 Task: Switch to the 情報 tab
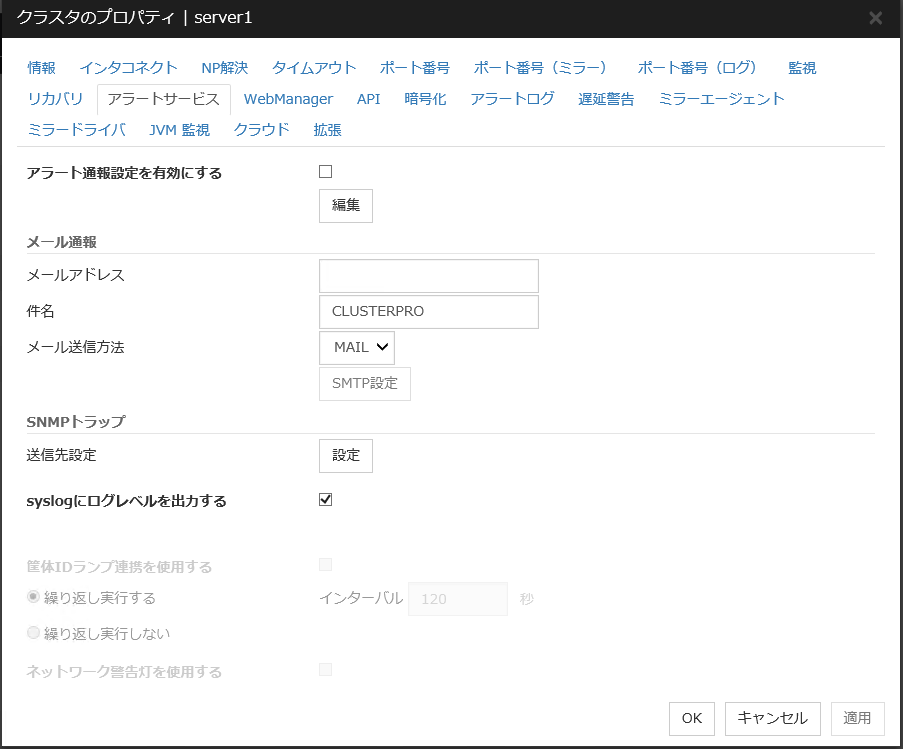click(x=42, y=68)
